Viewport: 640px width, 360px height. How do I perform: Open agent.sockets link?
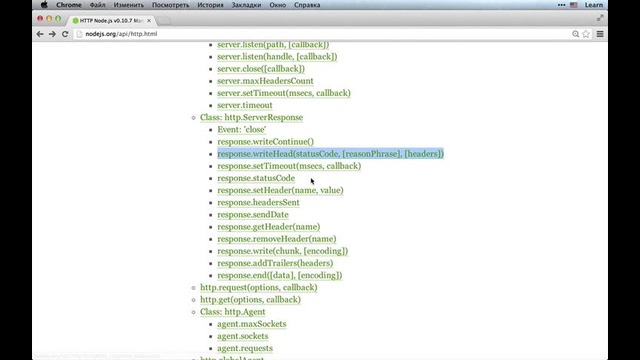[x=242, y=336]
